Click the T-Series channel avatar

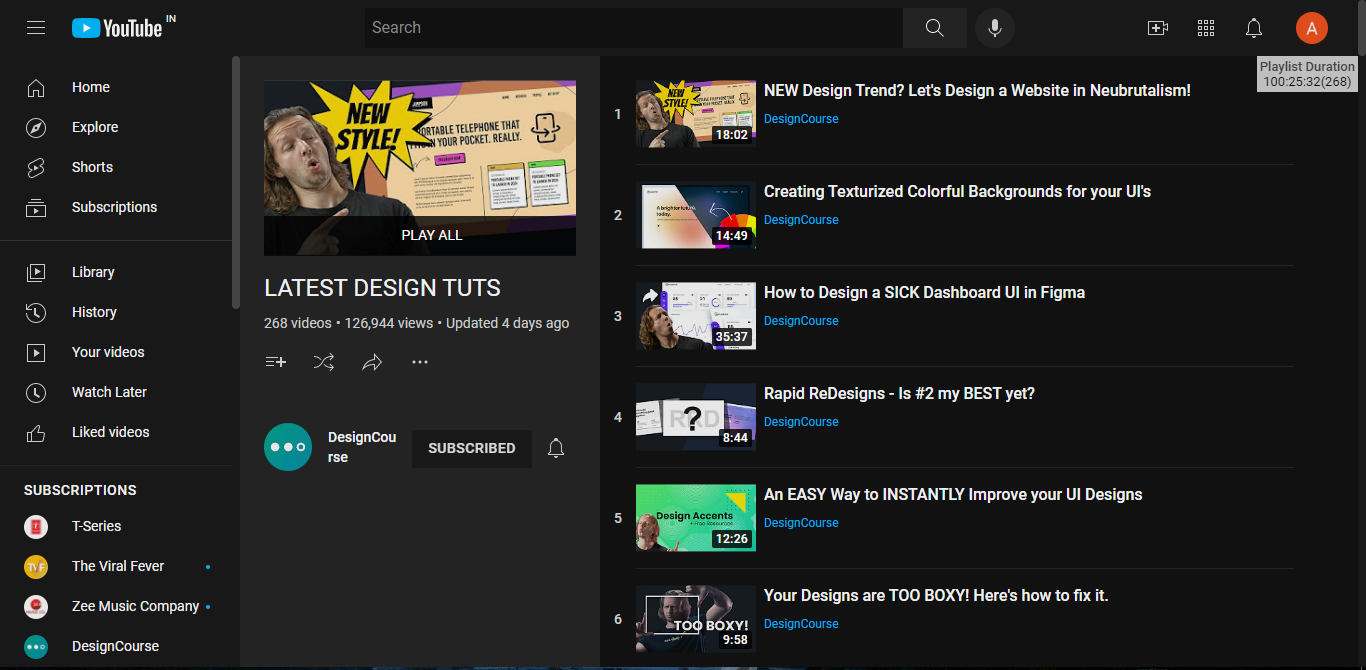click(36, 526)
